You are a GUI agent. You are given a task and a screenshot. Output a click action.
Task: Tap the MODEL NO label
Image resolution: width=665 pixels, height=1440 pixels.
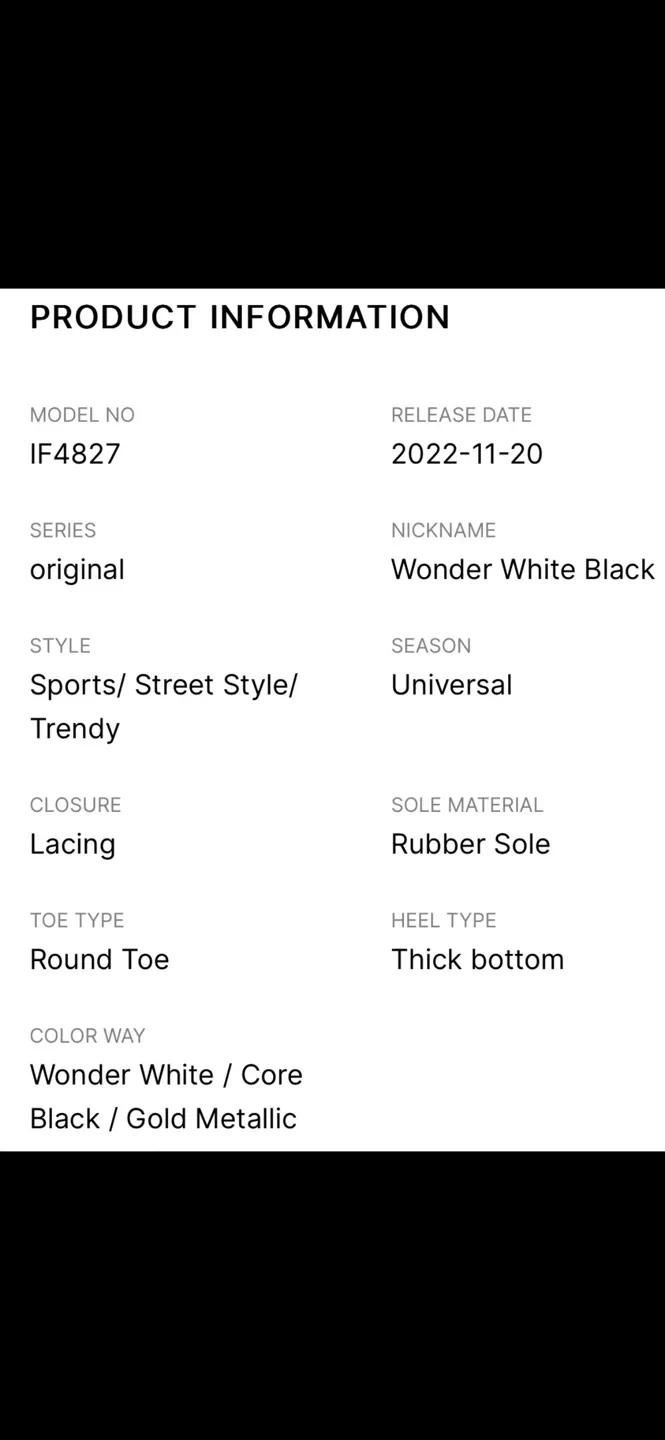pos(82,415)
